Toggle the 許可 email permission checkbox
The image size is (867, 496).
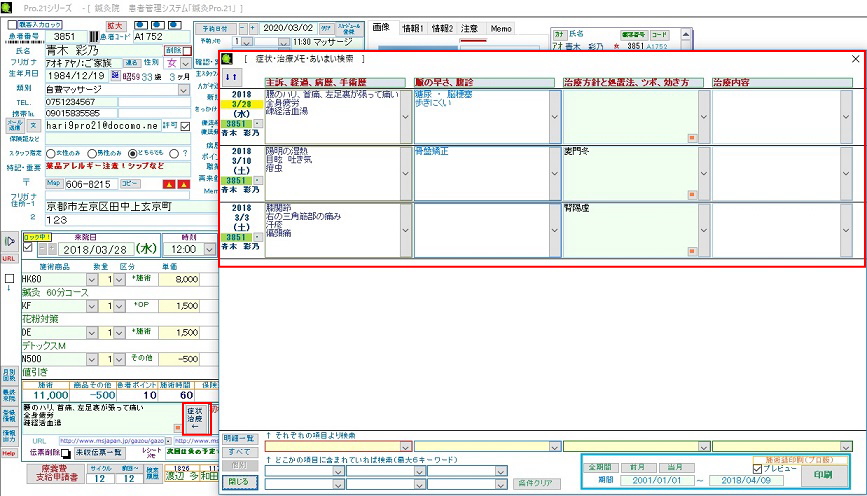185,126
